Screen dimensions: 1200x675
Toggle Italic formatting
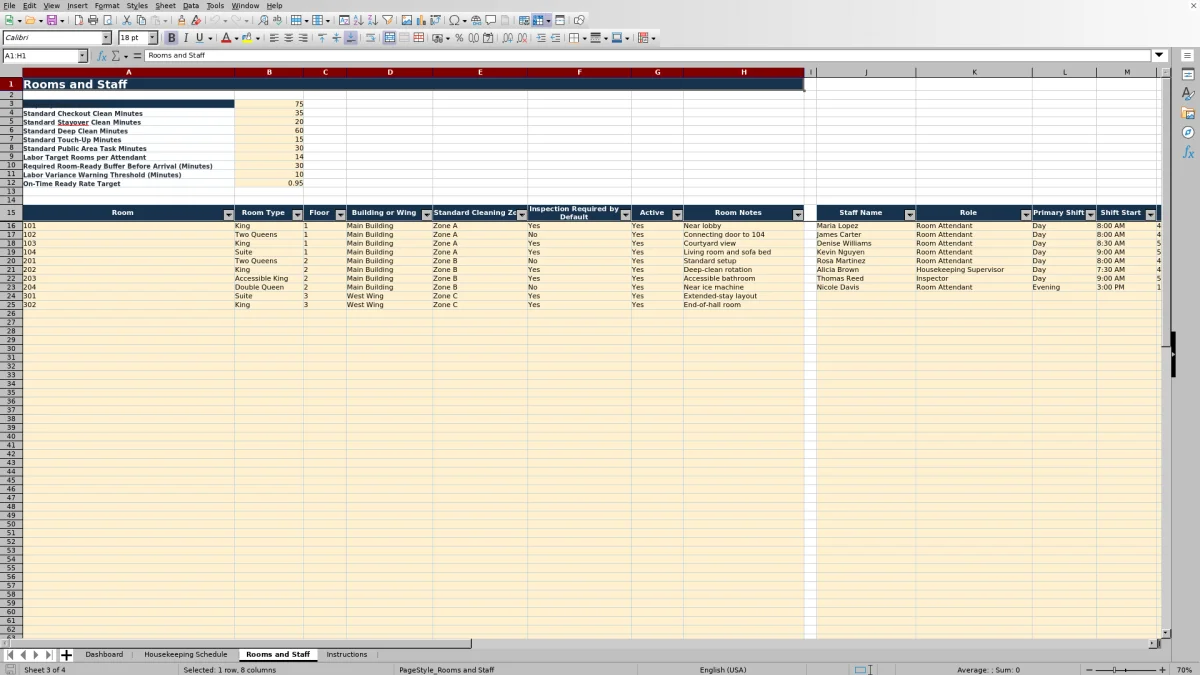(186, 38)
